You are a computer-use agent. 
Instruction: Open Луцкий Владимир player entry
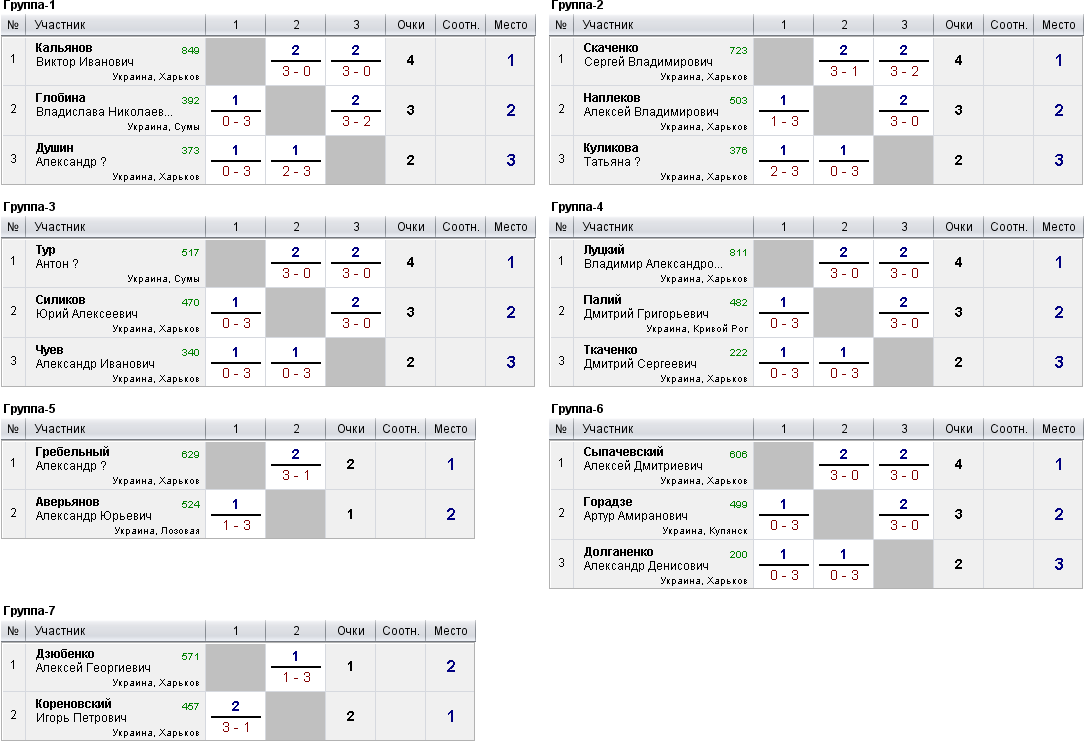(x=653, y=257)
